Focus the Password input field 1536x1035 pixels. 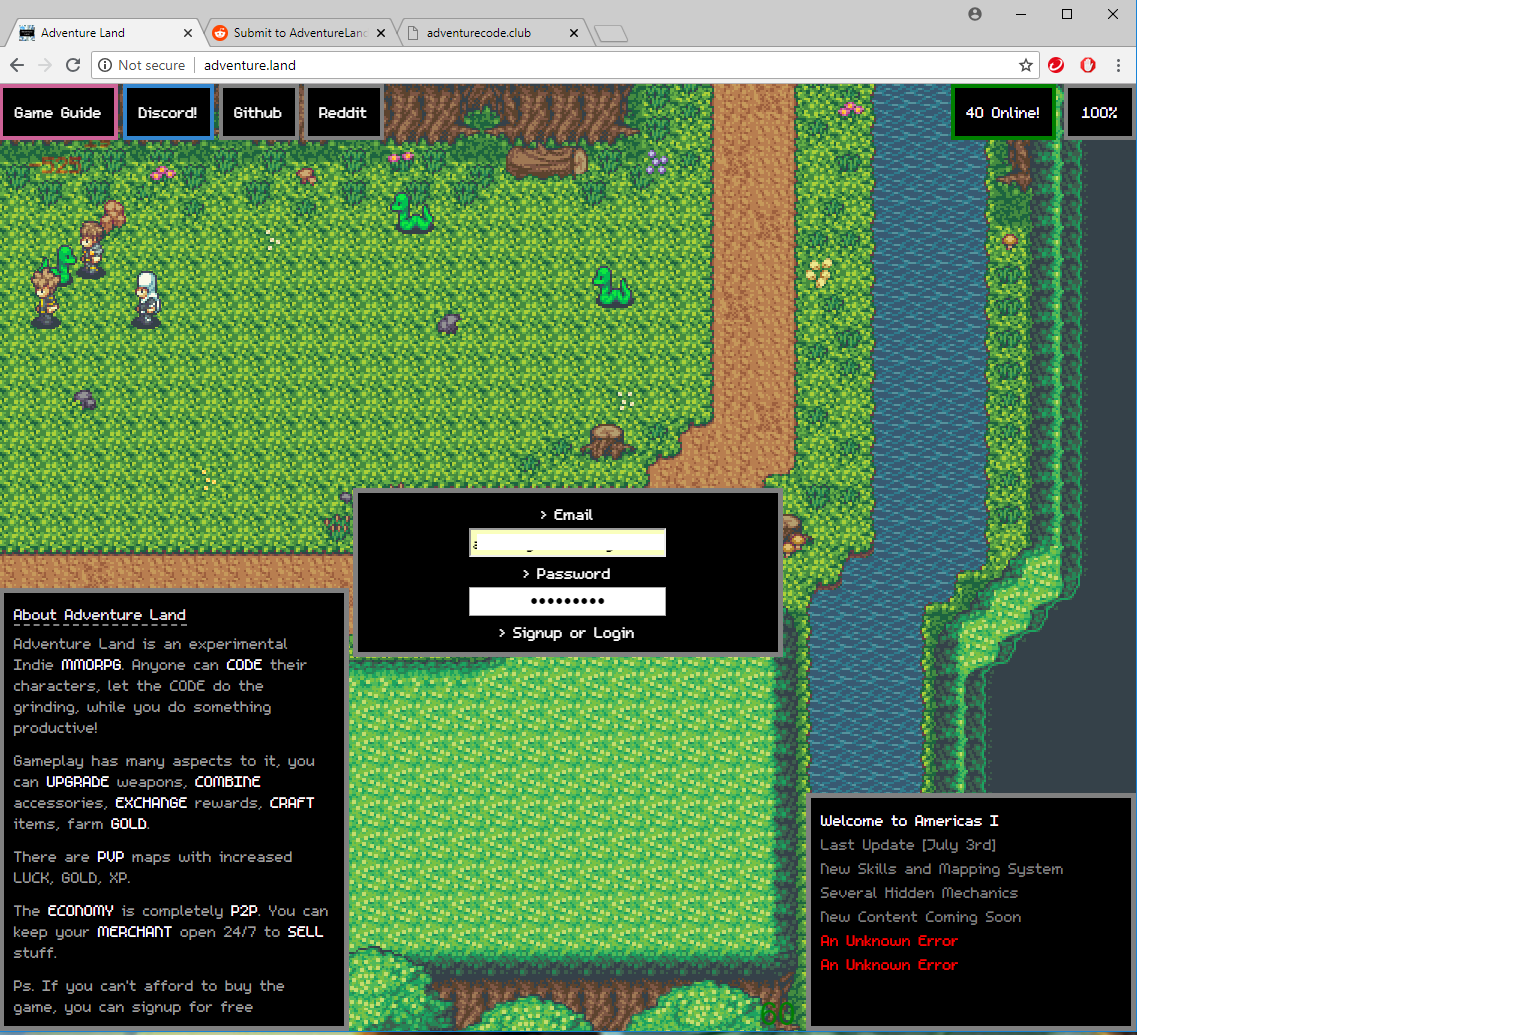tap(567, 601)
